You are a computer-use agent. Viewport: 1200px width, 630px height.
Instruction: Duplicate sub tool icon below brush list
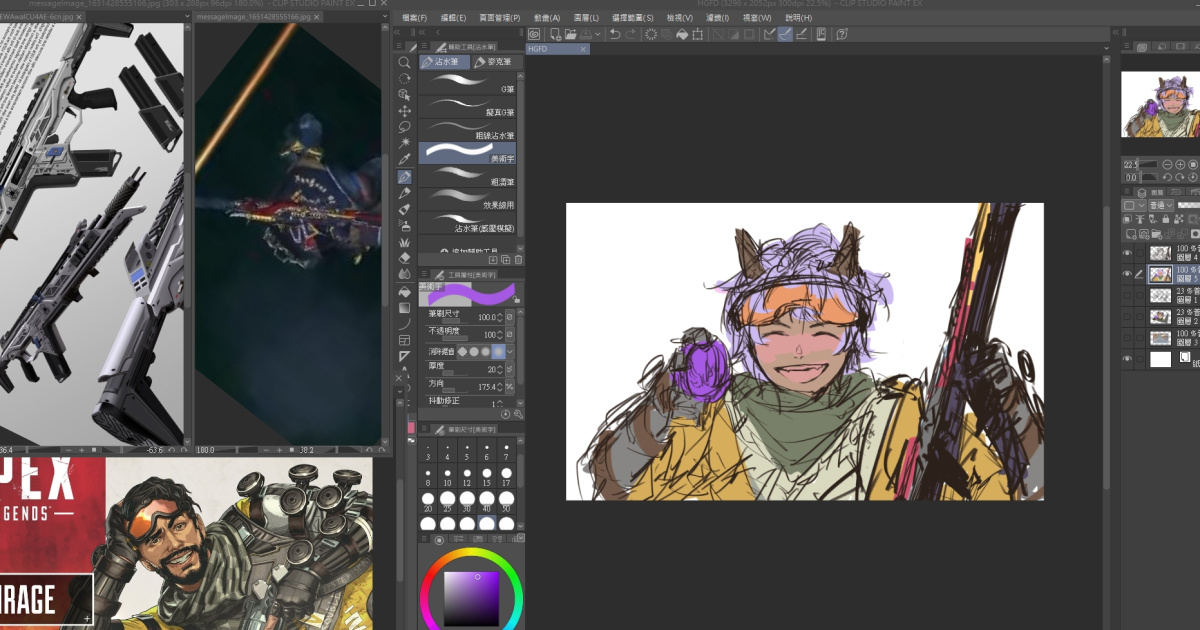506,260
